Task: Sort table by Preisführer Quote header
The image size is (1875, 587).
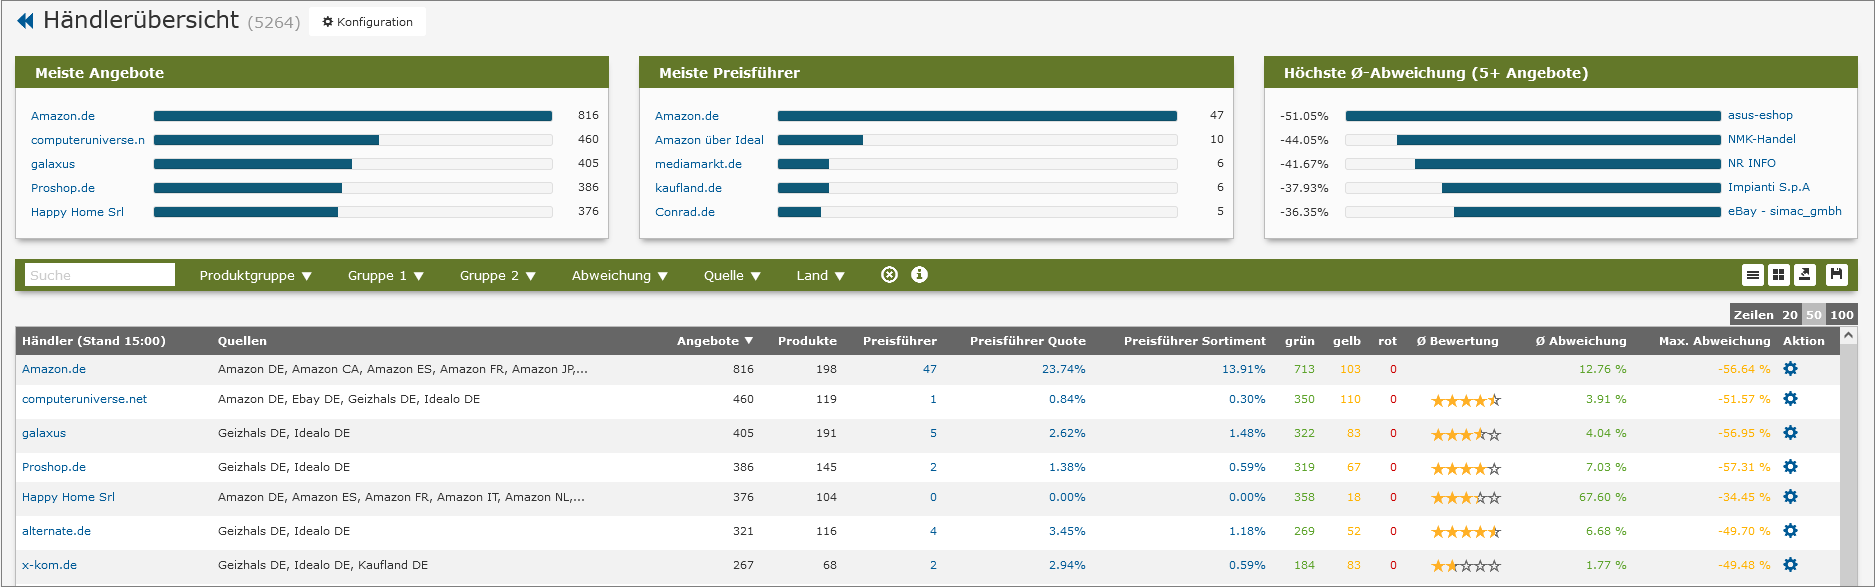Action: 1027,341
